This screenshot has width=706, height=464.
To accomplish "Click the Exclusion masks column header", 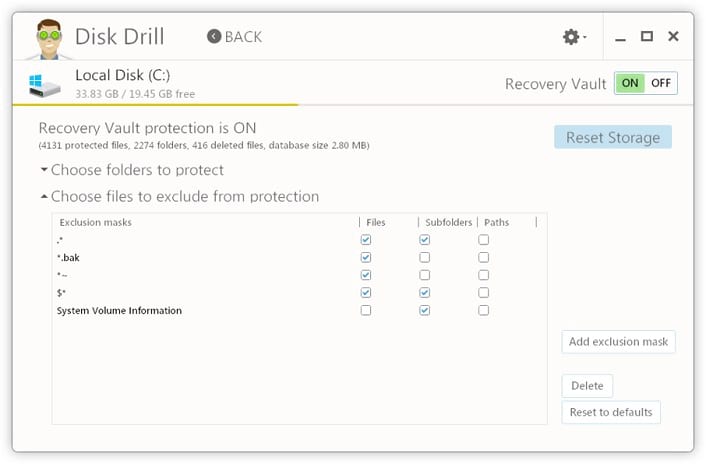I will coord(95,222).
